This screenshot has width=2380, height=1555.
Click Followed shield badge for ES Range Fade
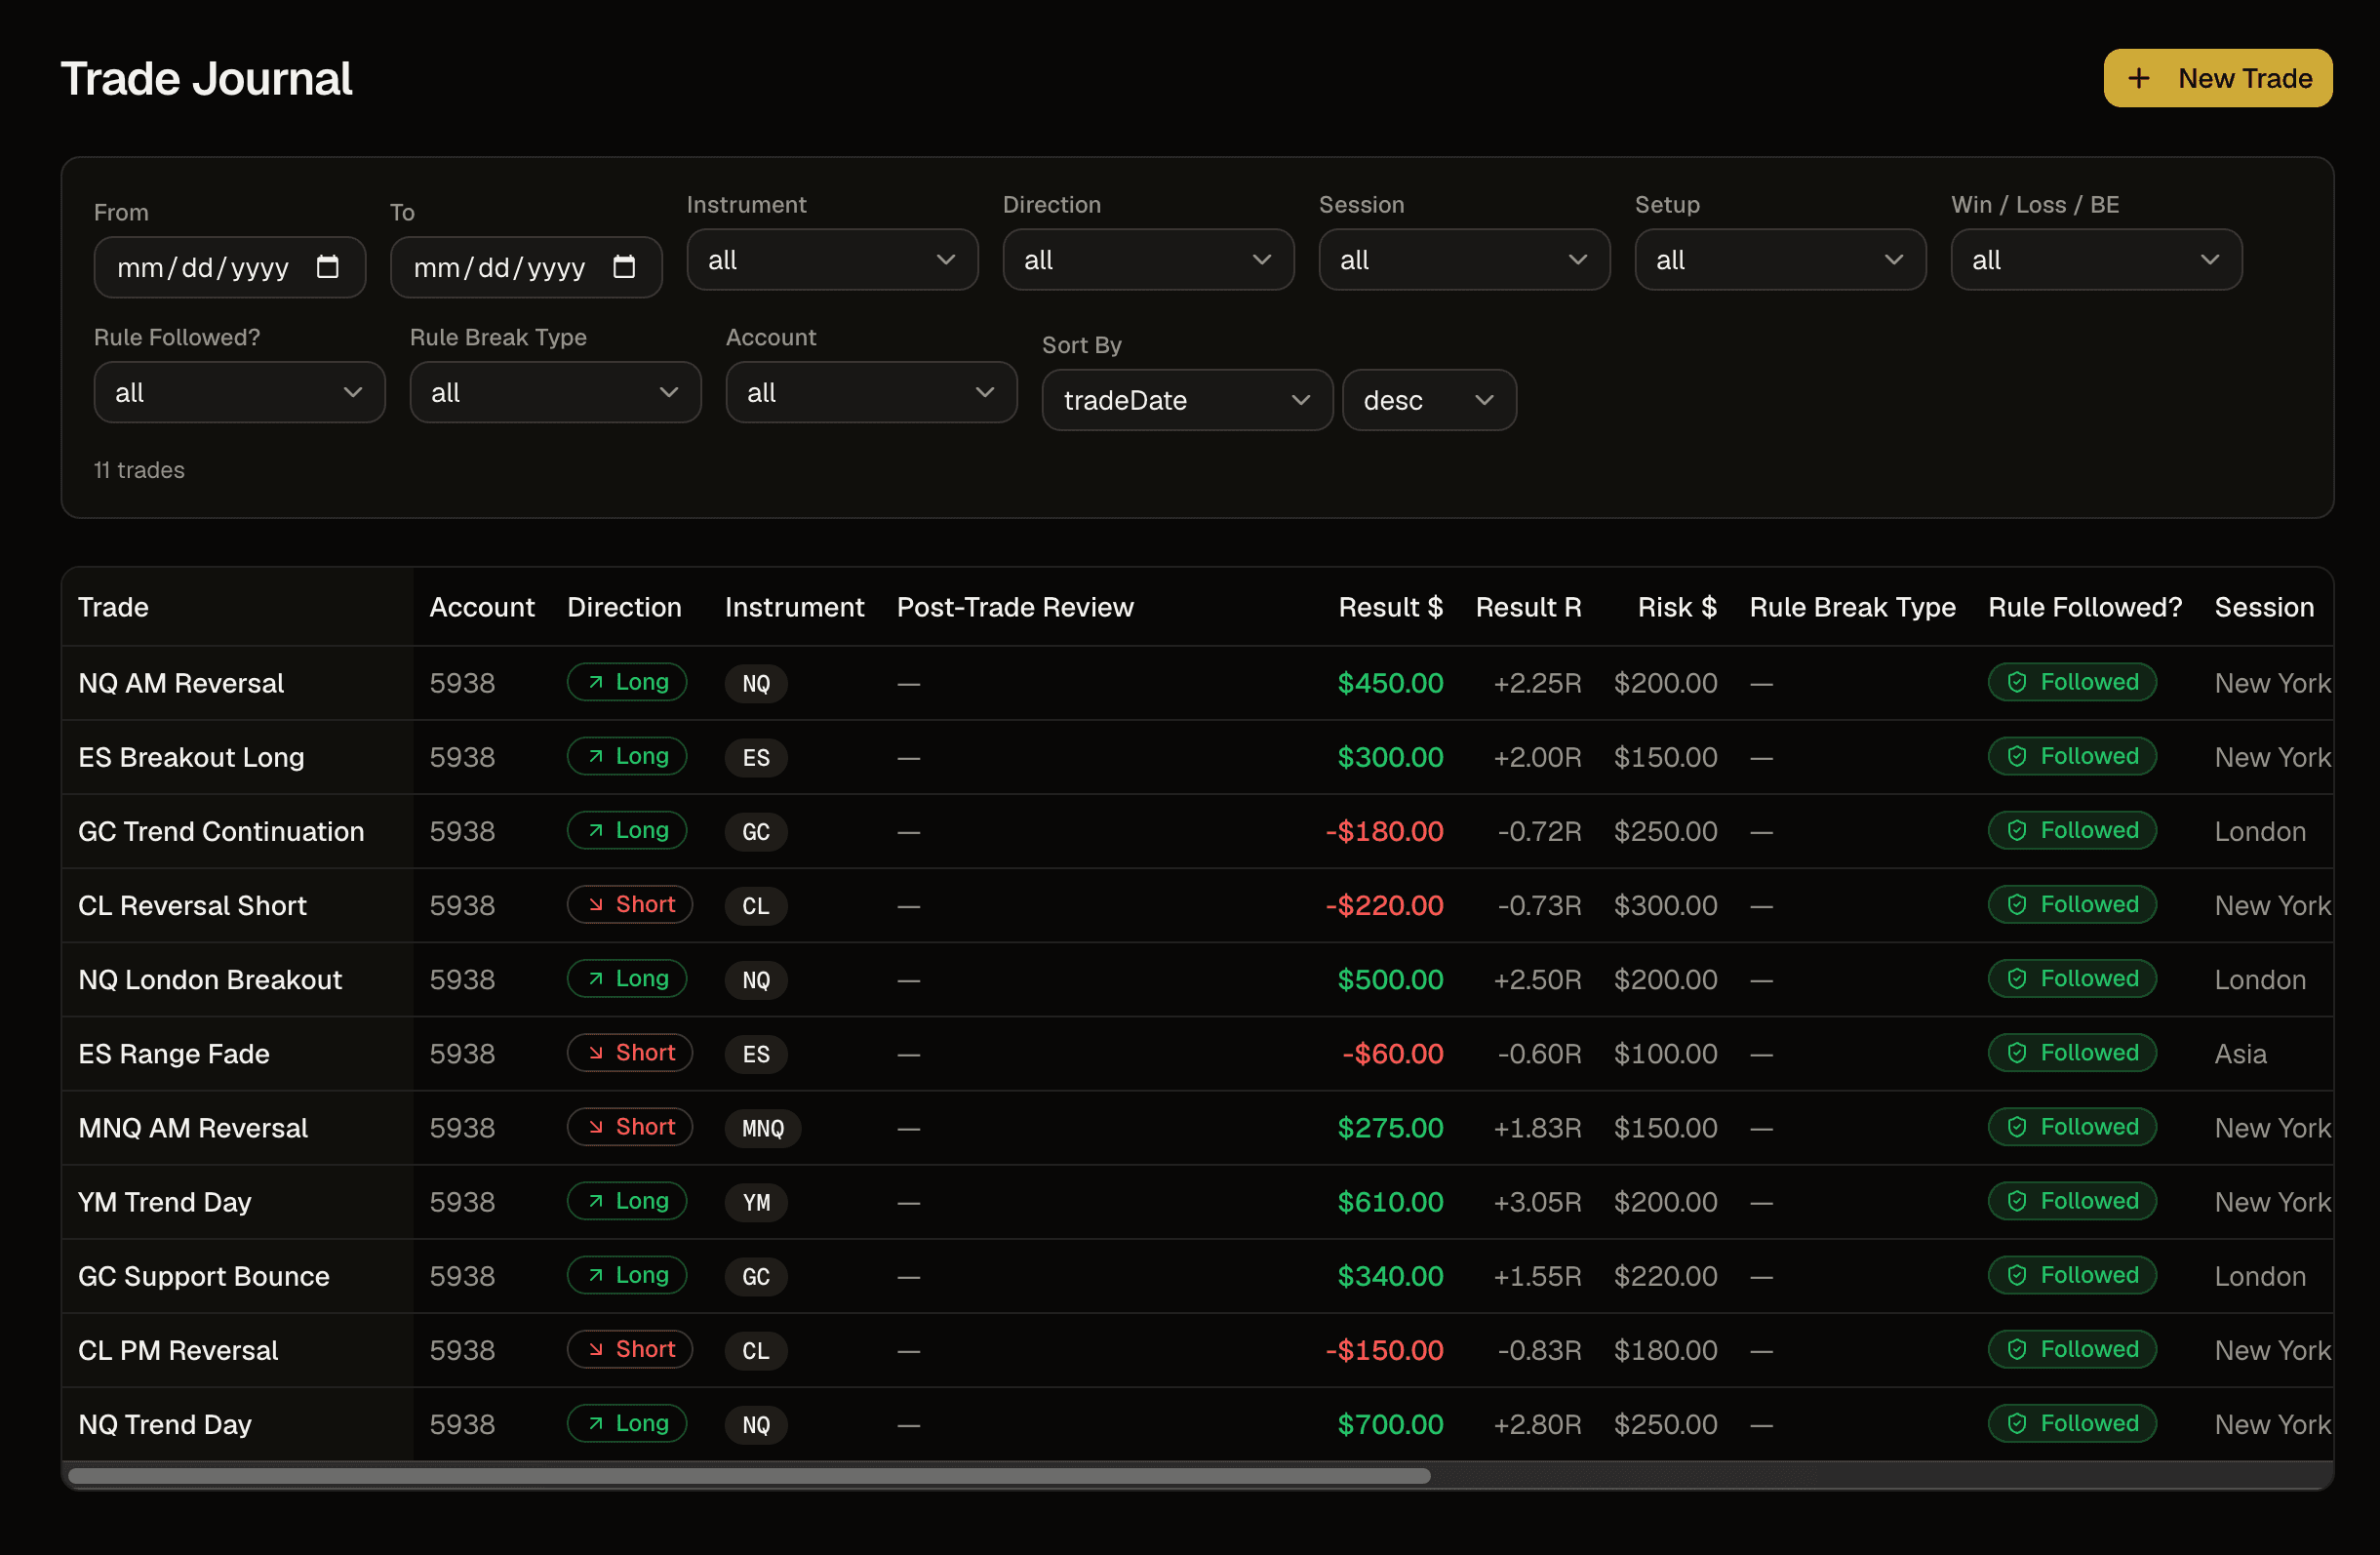tap(2072, 1053)
